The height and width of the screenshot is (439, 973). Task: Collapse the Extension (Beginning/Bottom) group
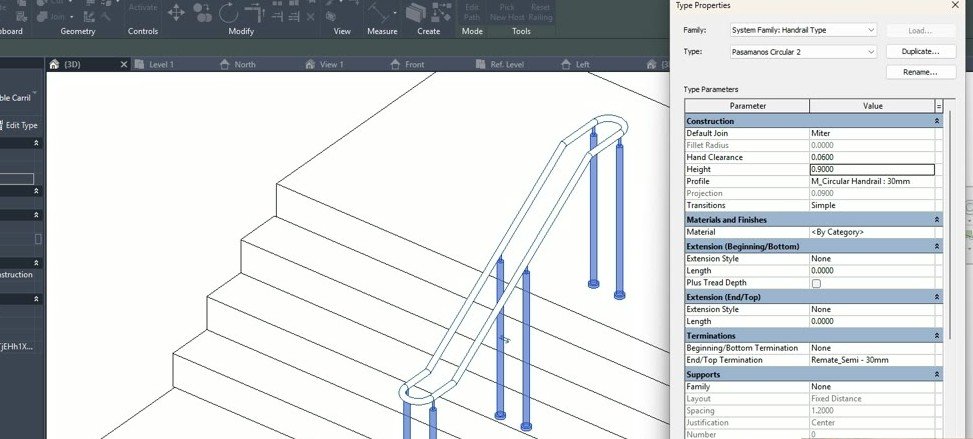[937, 247]
